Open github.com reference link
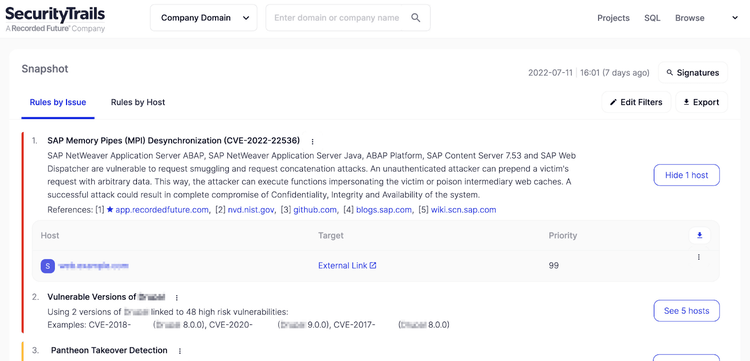The width and height of the screenshot is (750, 361). tap(315, 210)
